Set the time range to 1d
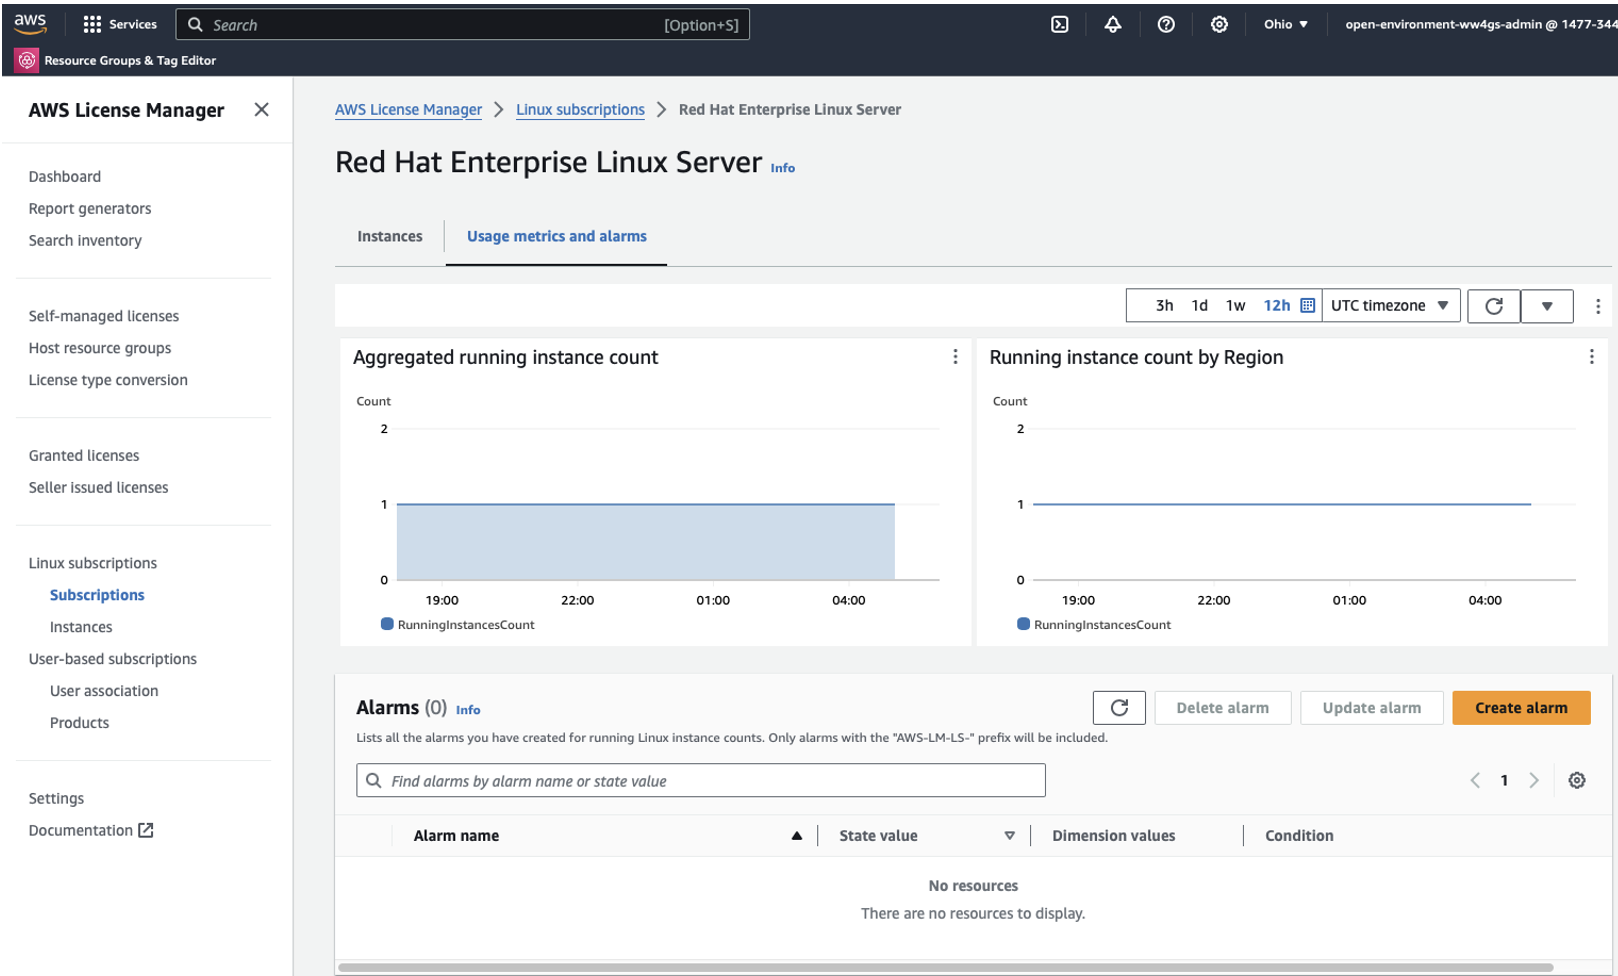1618x976 pixels. [x=1199, y=306]
